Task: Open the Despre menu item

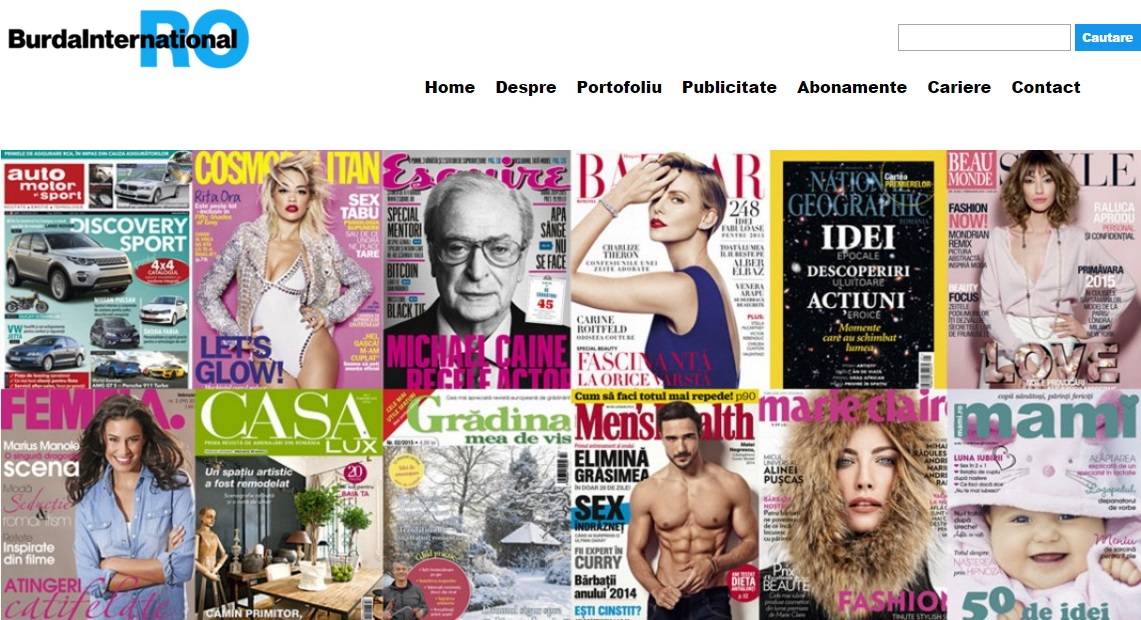Action: point(525,87)
